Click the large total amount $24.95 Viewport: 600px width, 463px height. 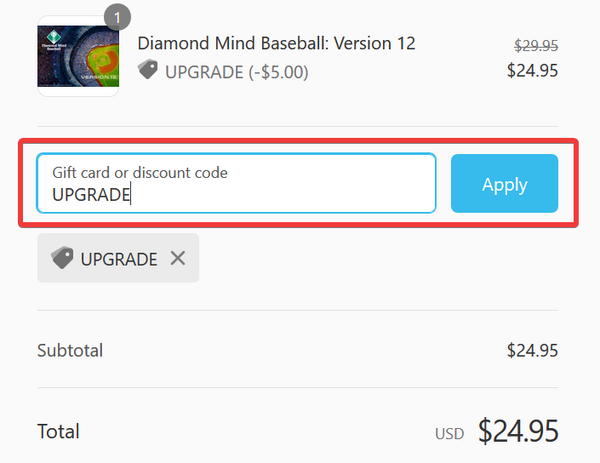(518, 430)
